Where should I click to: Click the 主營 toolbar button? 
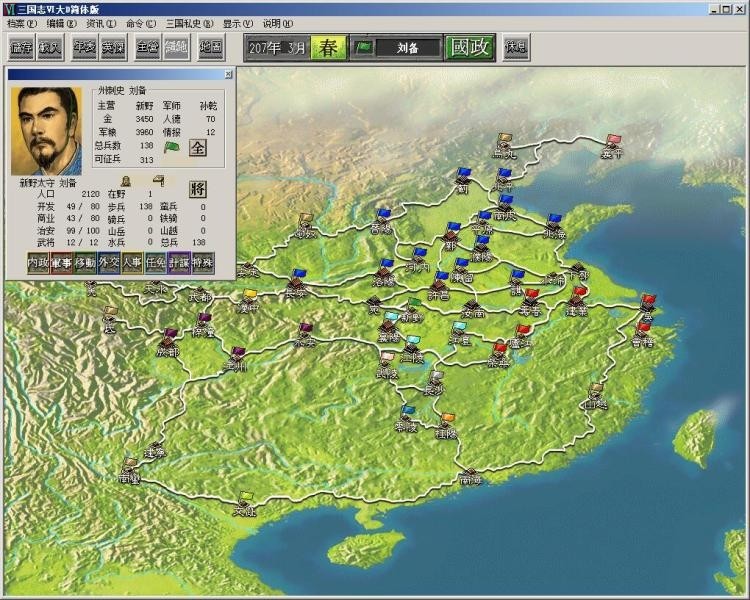(147, 47)
